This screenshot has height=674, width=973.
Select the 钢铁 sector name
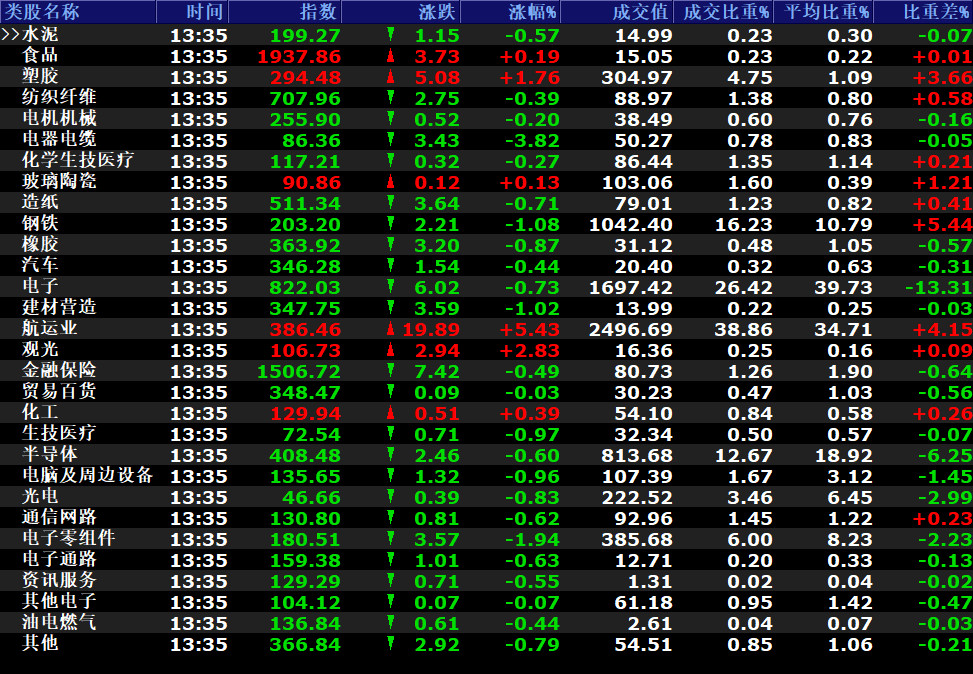pyautogui.click(x=40, y=223)
